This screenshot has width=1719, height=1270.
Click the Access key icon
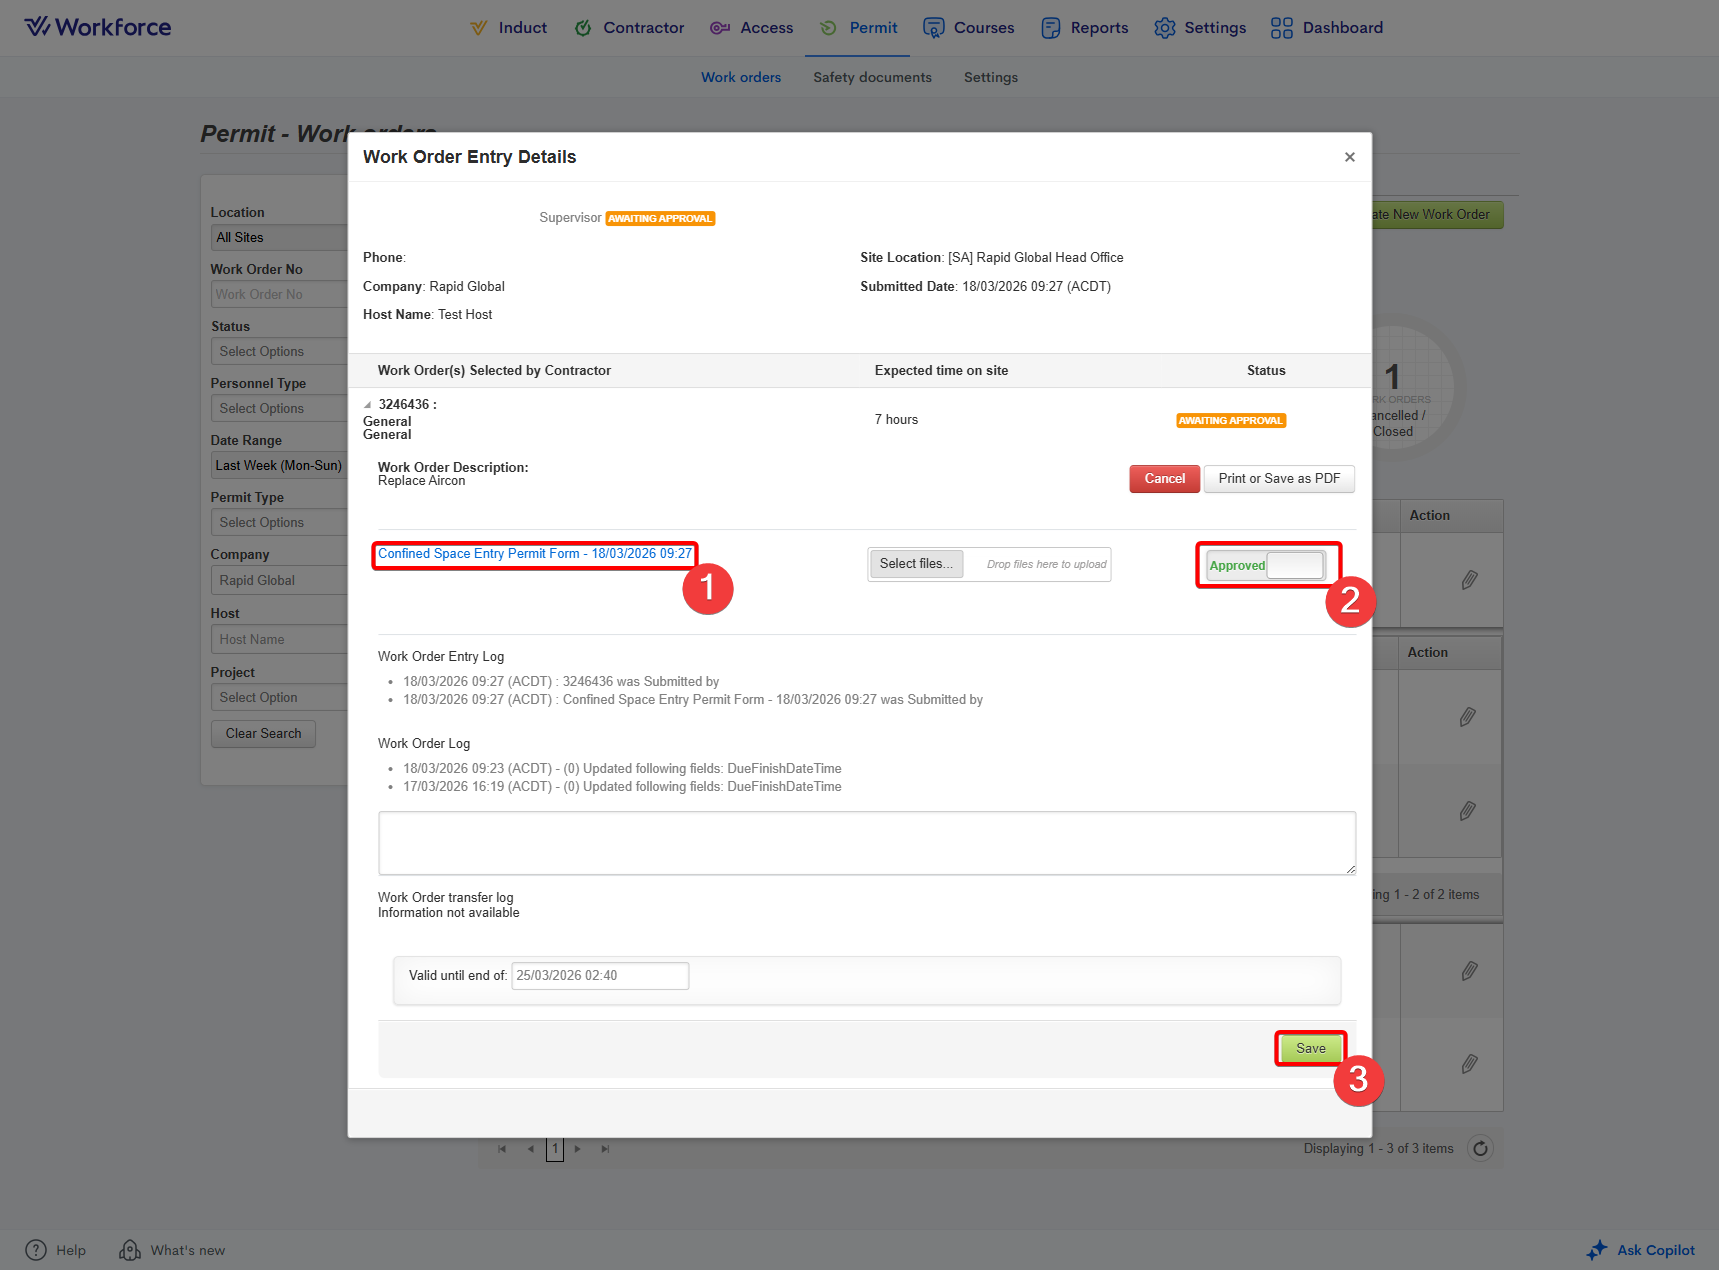[x=719, y=28]
